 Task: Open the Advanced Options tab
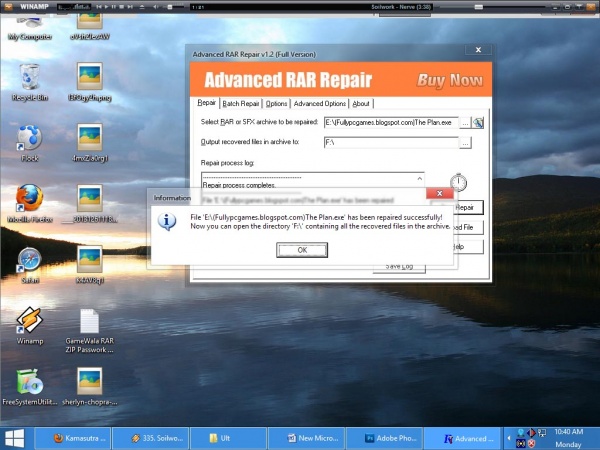[x=320, y=103]
